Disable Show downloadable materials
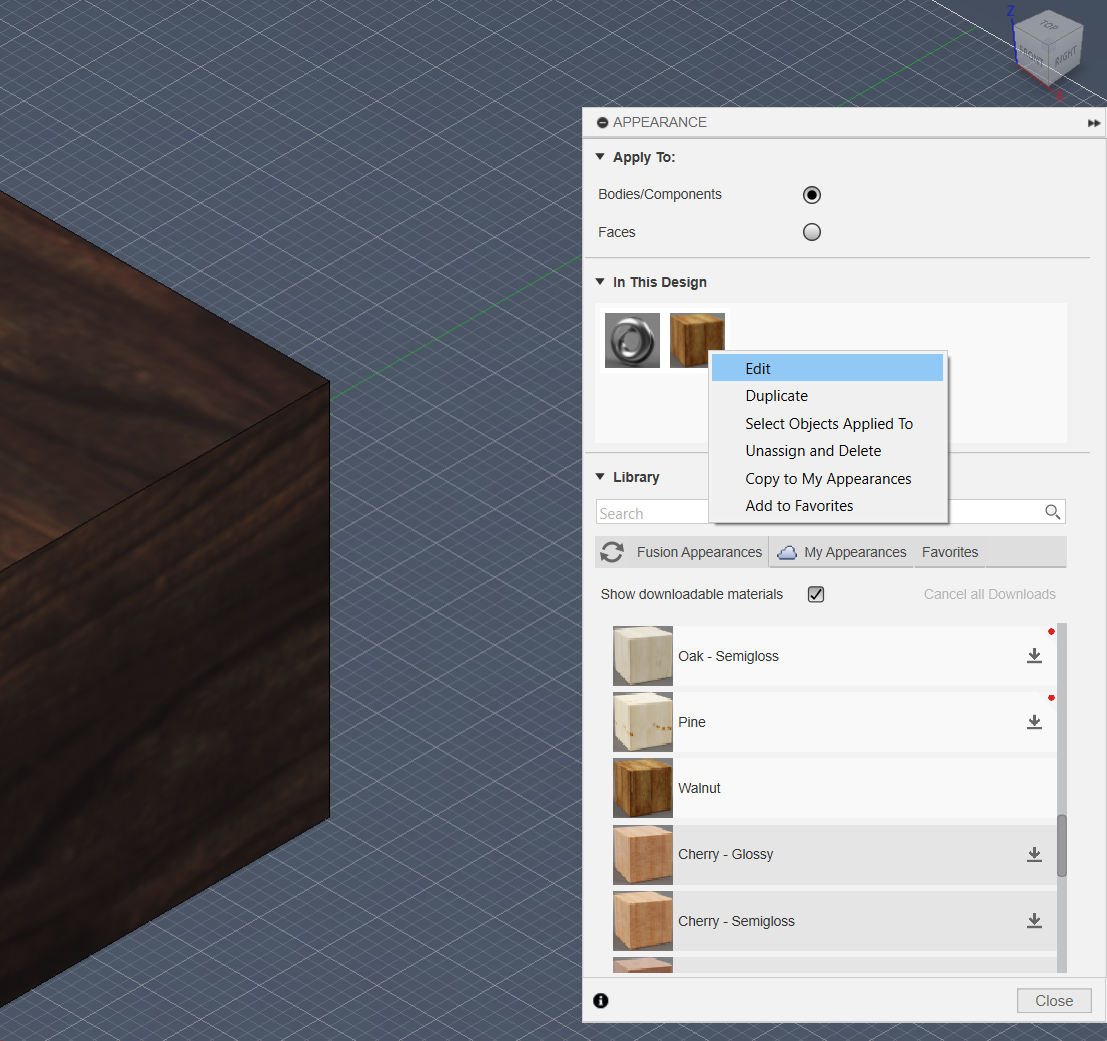Image resolution: width=1107 pixels, height=1041 pixels. (815, 594)
